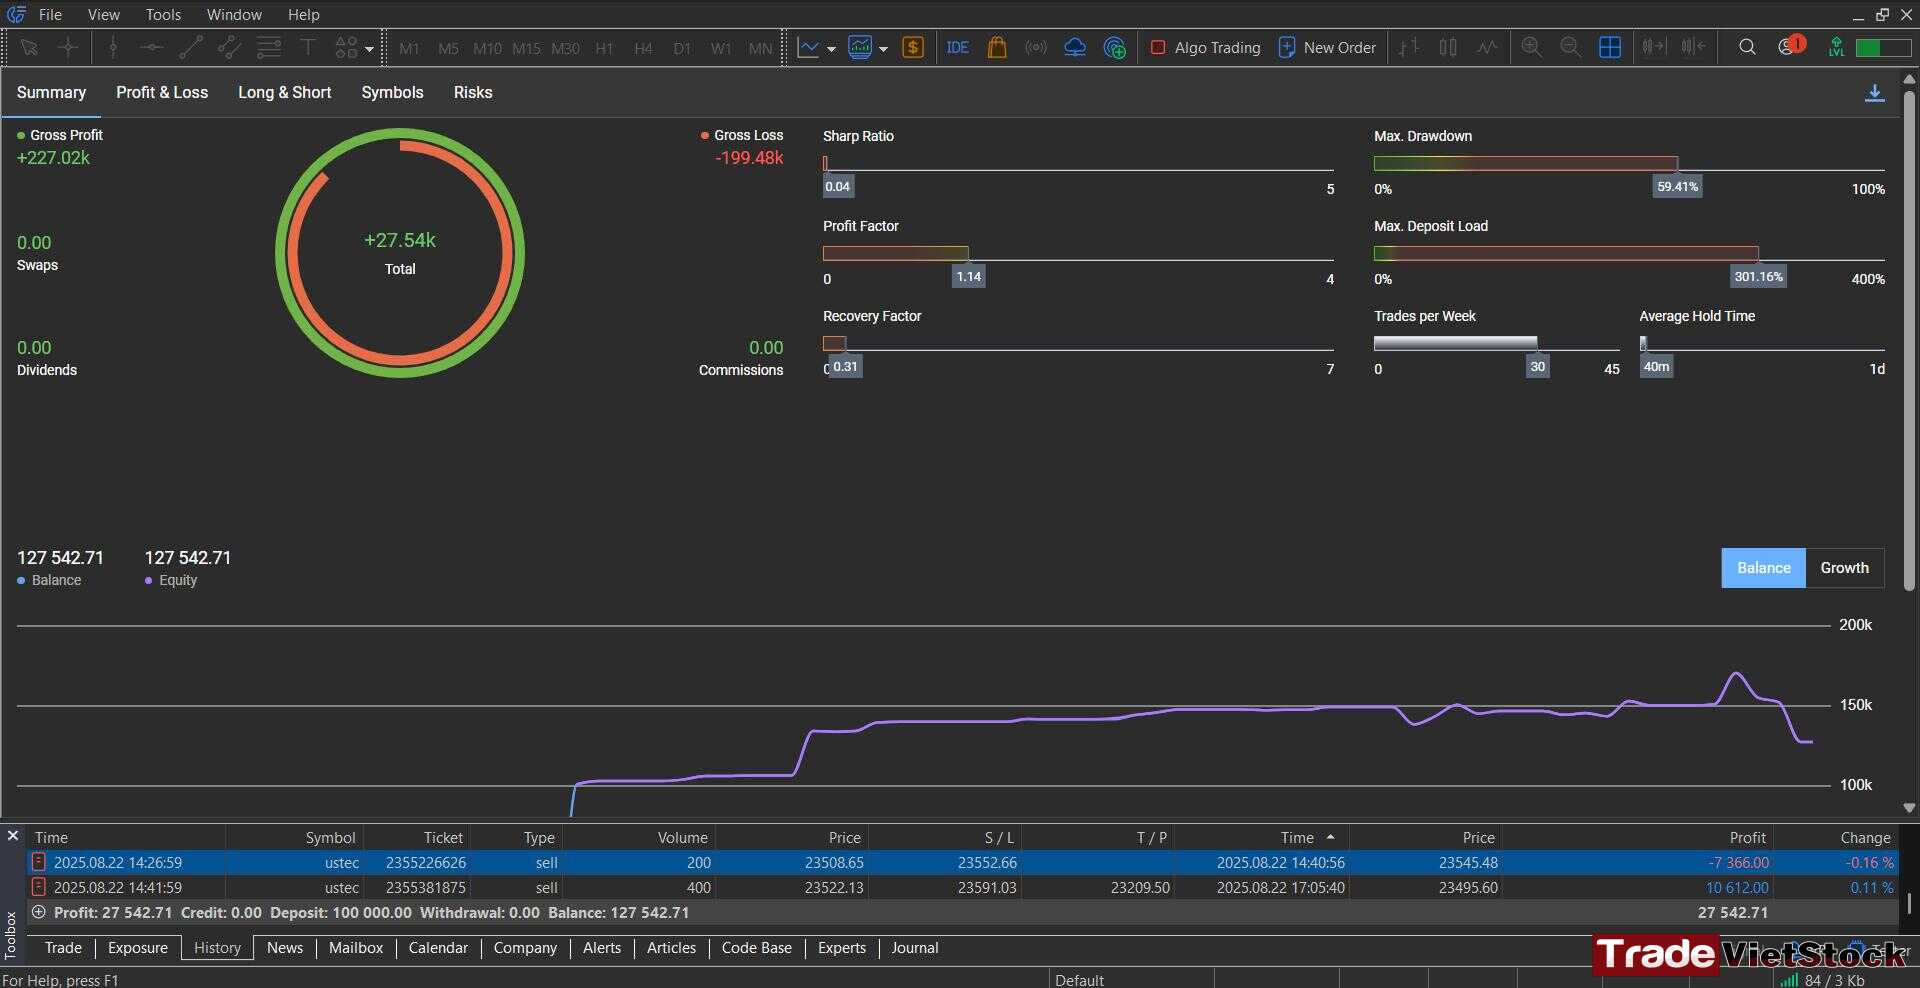Open the Window menu

pos(234,14)
